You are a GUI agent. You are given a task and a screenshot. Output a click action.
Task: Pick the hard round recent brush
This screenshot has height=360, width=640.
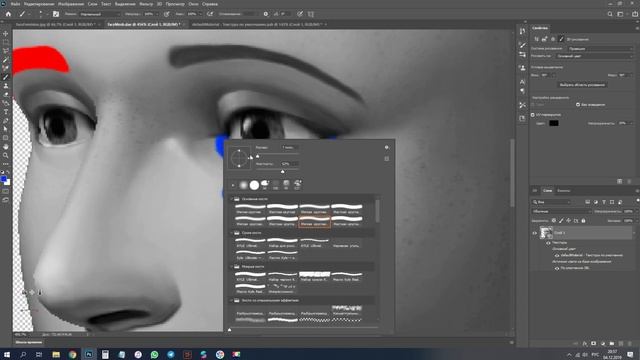pyautogui.click(x=254, y=185)
